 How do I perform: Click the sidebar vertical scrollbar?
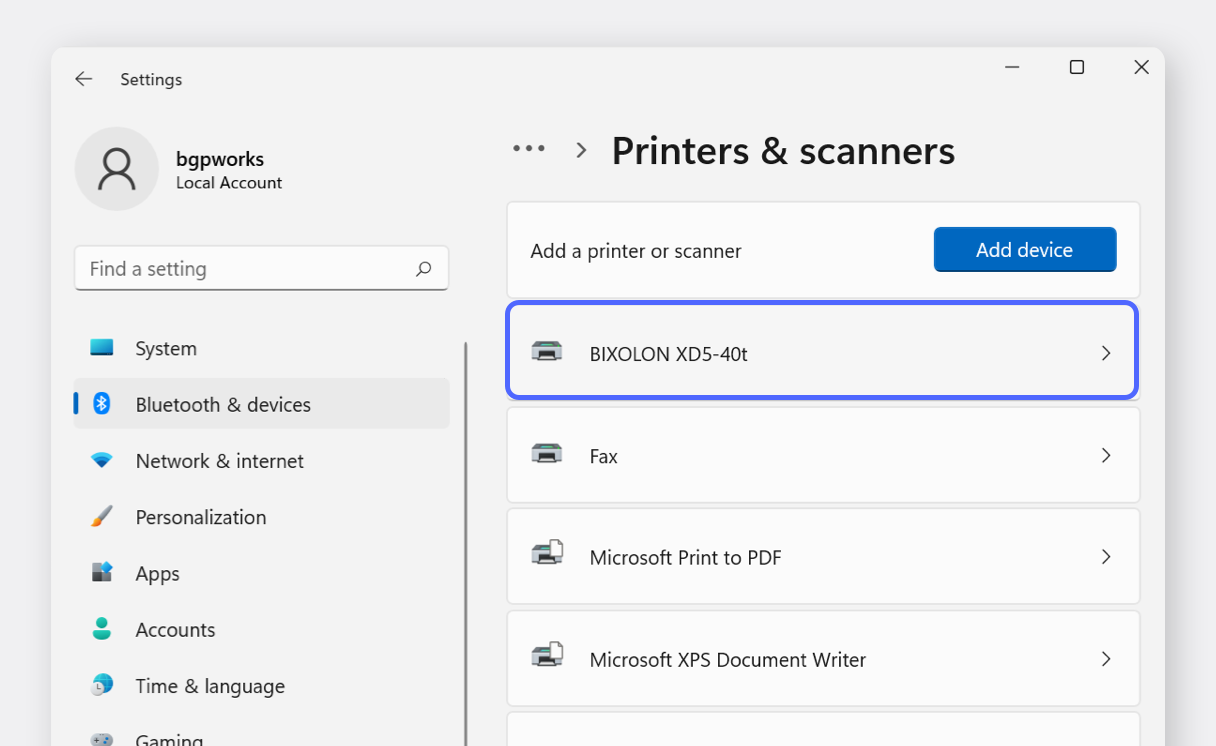(x=466, y=540)
